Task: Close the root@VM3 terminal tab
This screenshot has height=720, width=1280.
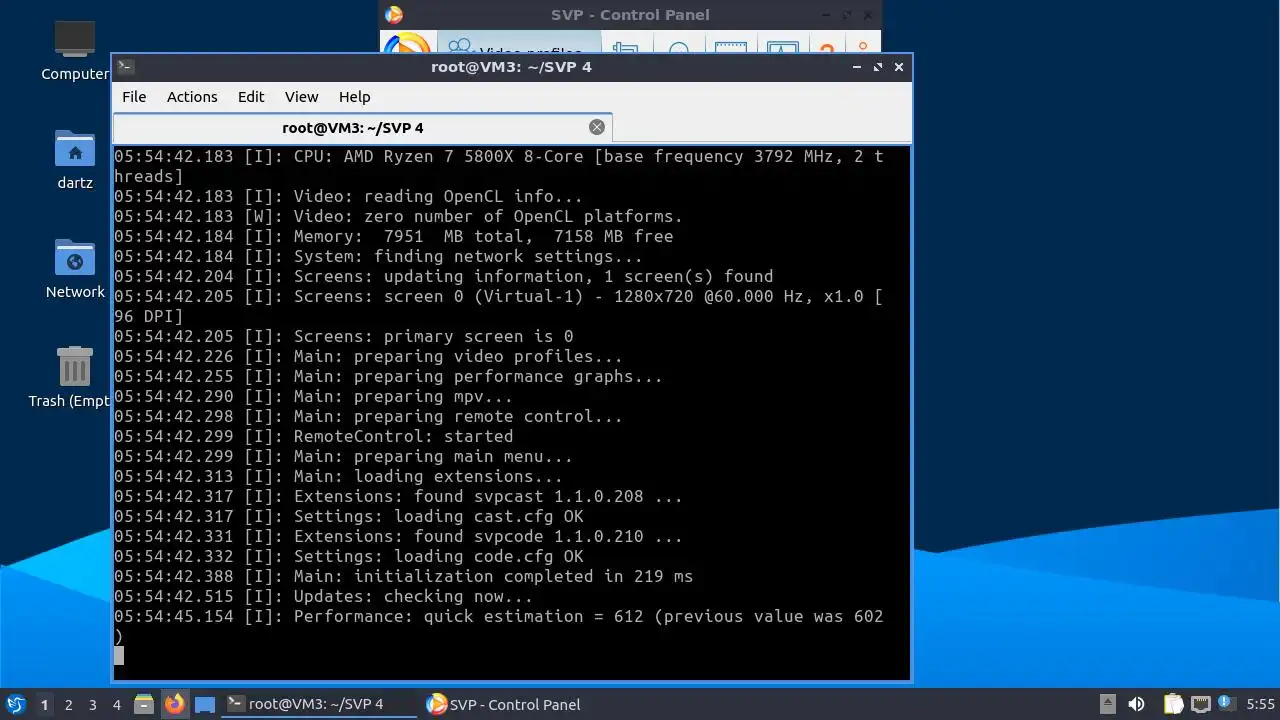Action: click(x=597, y=127)
